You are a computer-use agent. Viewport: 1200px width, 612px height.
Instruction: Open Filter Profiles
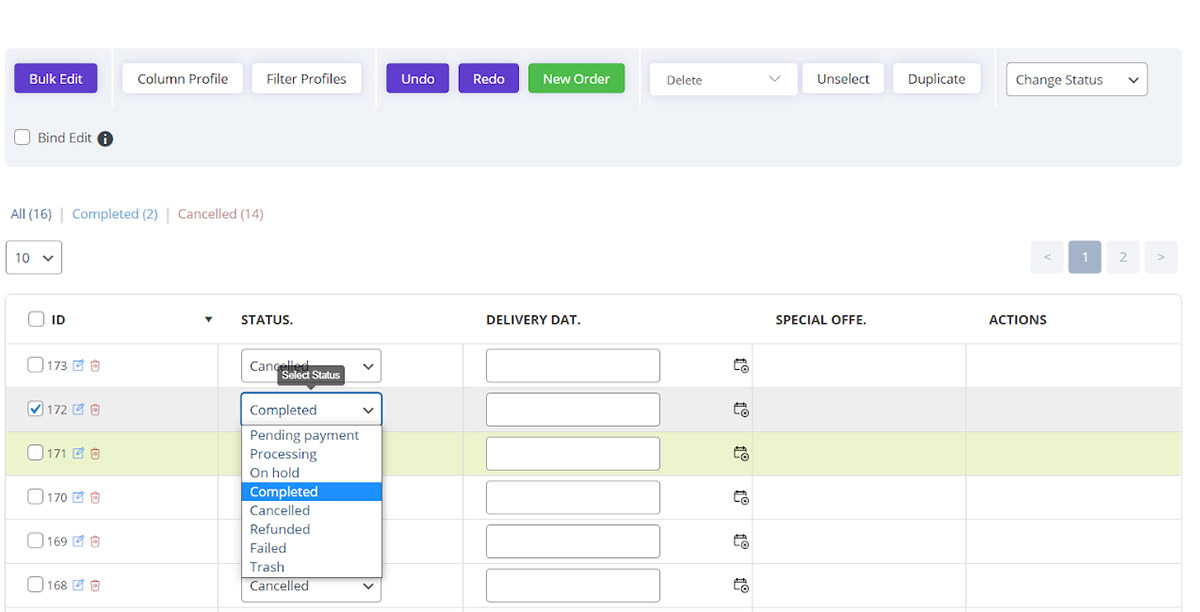[x=306, y=79]
